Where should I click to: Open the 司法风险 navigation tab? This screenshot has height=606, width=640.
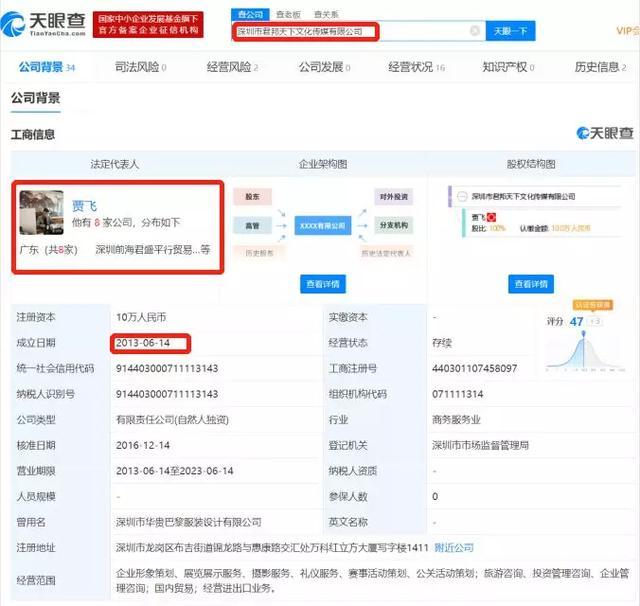pyautogui.click(x=140, y=67)
